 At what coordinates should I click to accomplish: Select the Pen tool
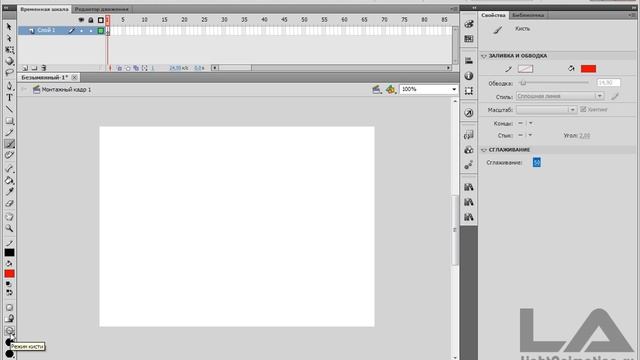[x=9, y=86]
